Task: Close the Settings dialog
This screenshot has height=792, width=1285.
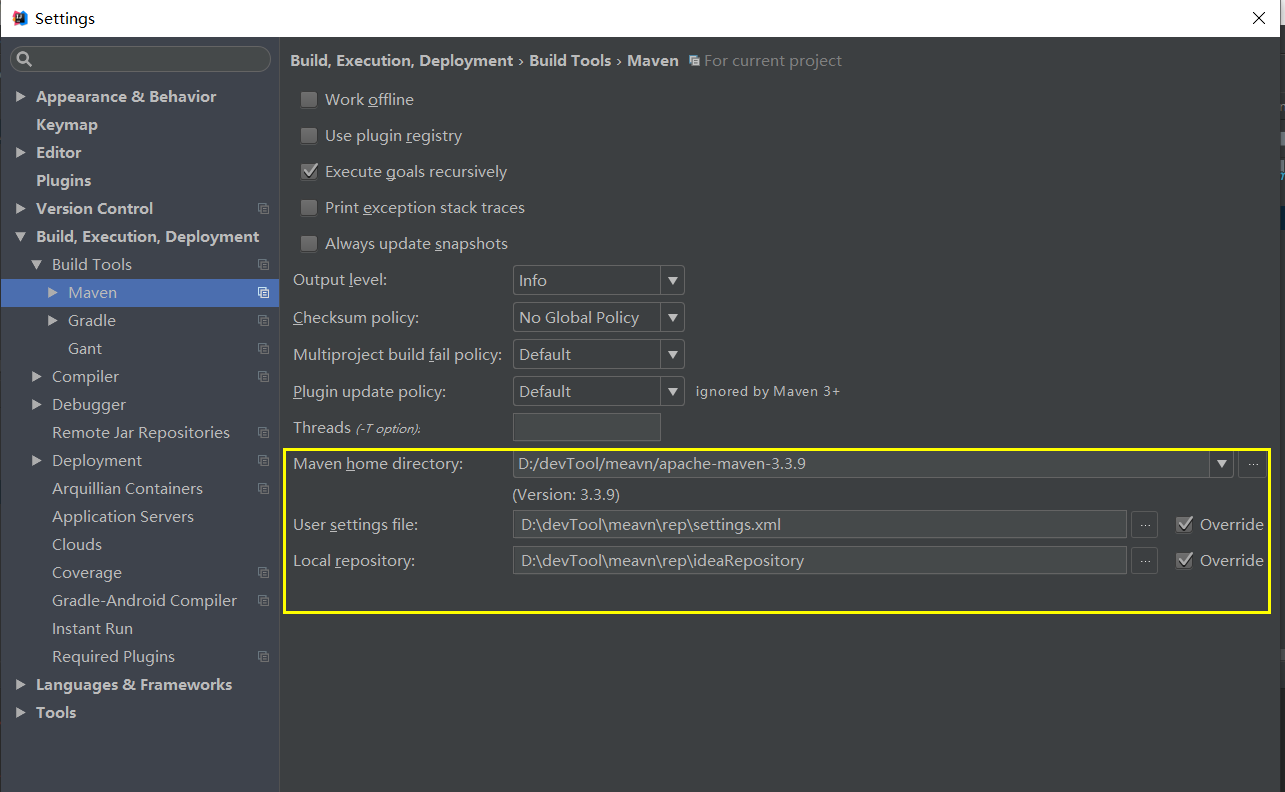Action: pos(1258,18)
